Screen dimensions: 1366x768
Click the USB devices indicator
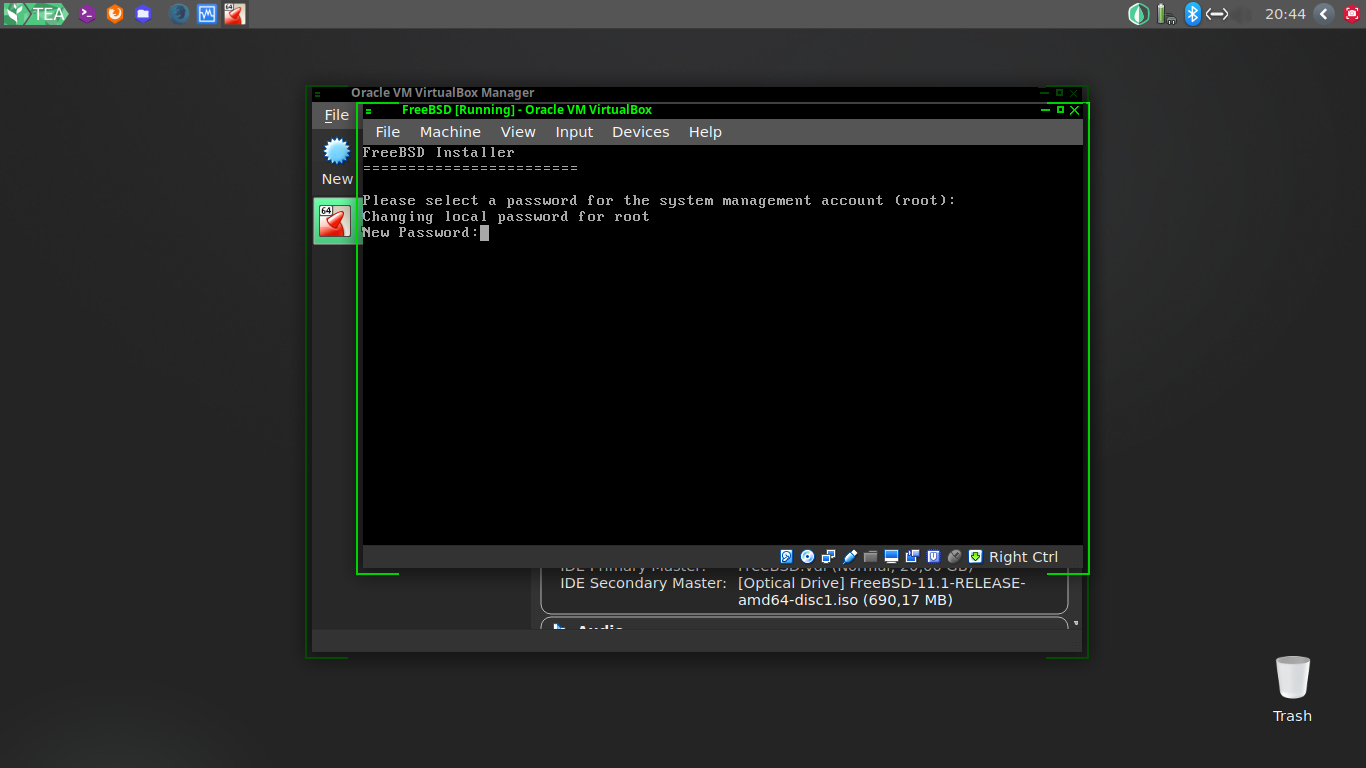point(850,556)
